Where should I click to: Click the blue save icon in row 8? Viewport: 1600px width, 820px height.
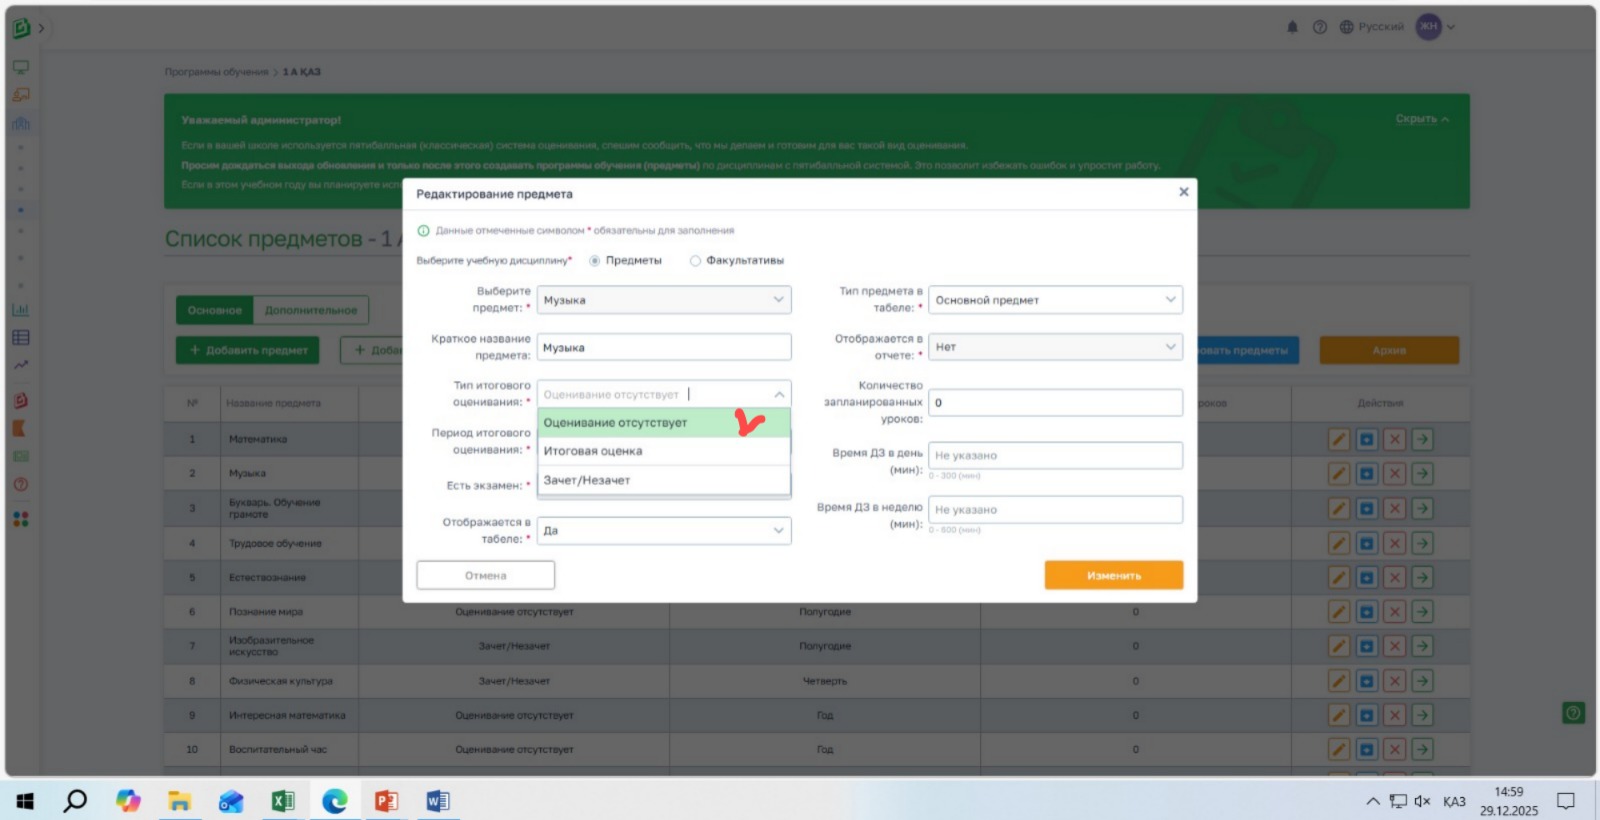tap(1366, 681)
